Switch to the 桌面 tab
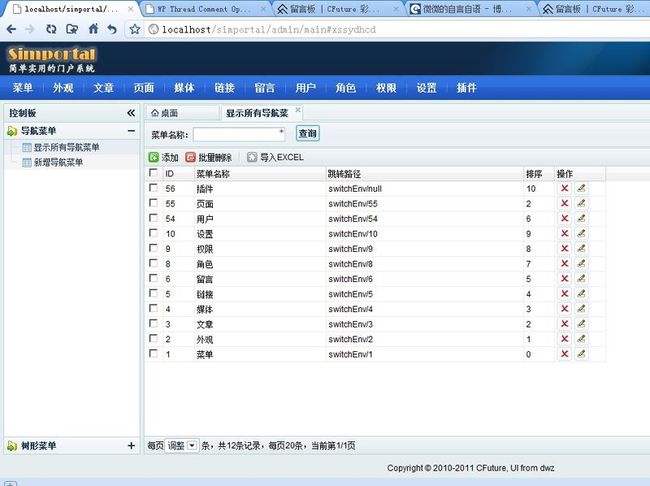 point(182,113)
